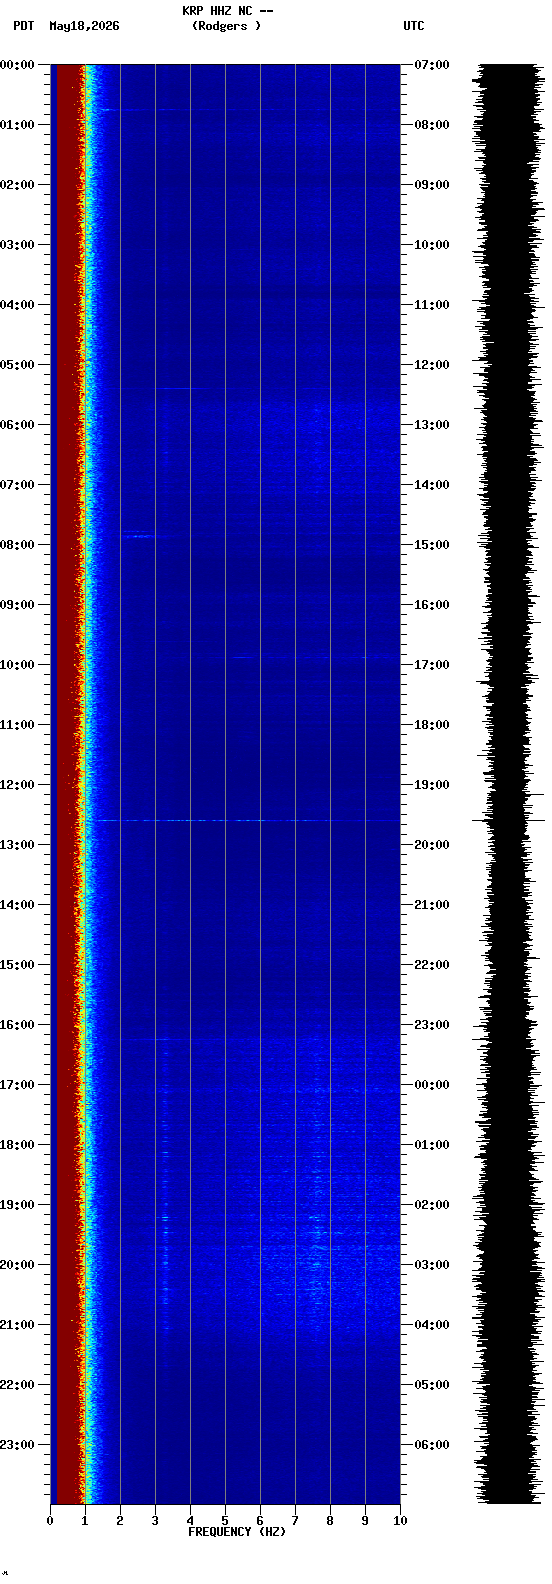Click the 14:00 PDT time label on left axis

coord(18,905)
